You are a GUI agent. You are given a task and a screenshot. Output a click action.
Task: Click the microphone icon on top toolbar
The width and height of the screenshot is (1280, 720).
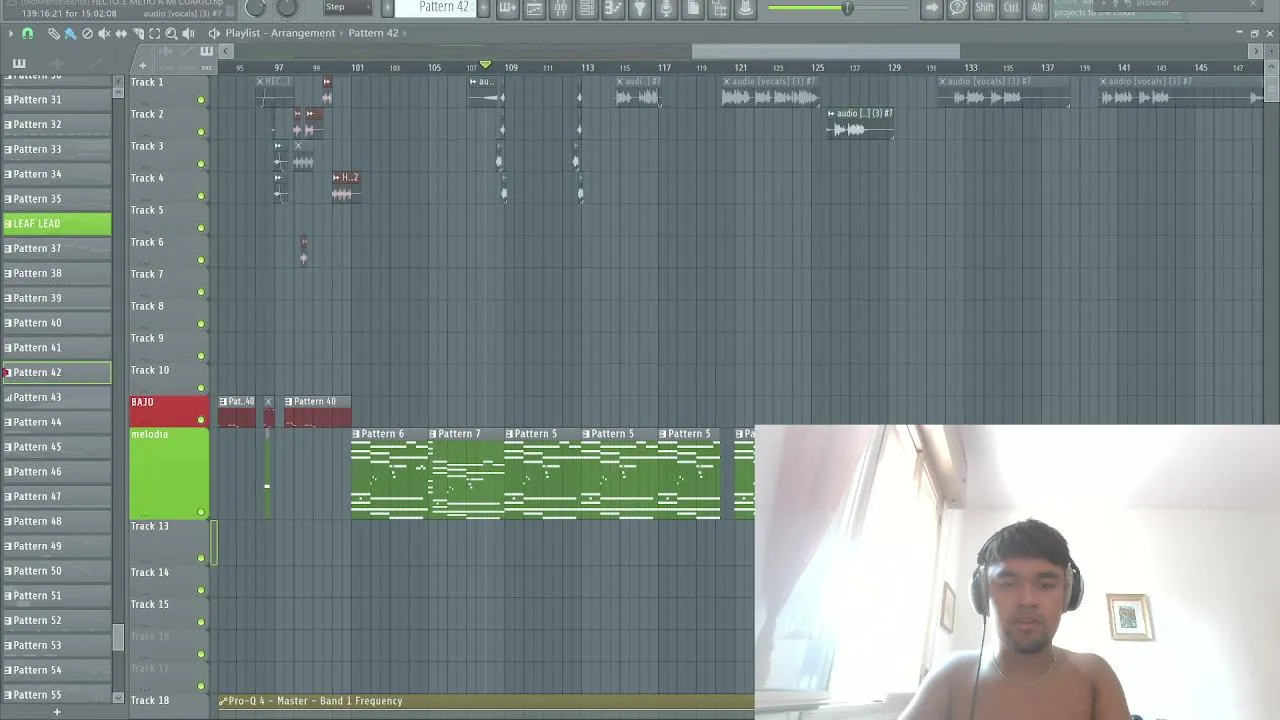coord(666,8)
